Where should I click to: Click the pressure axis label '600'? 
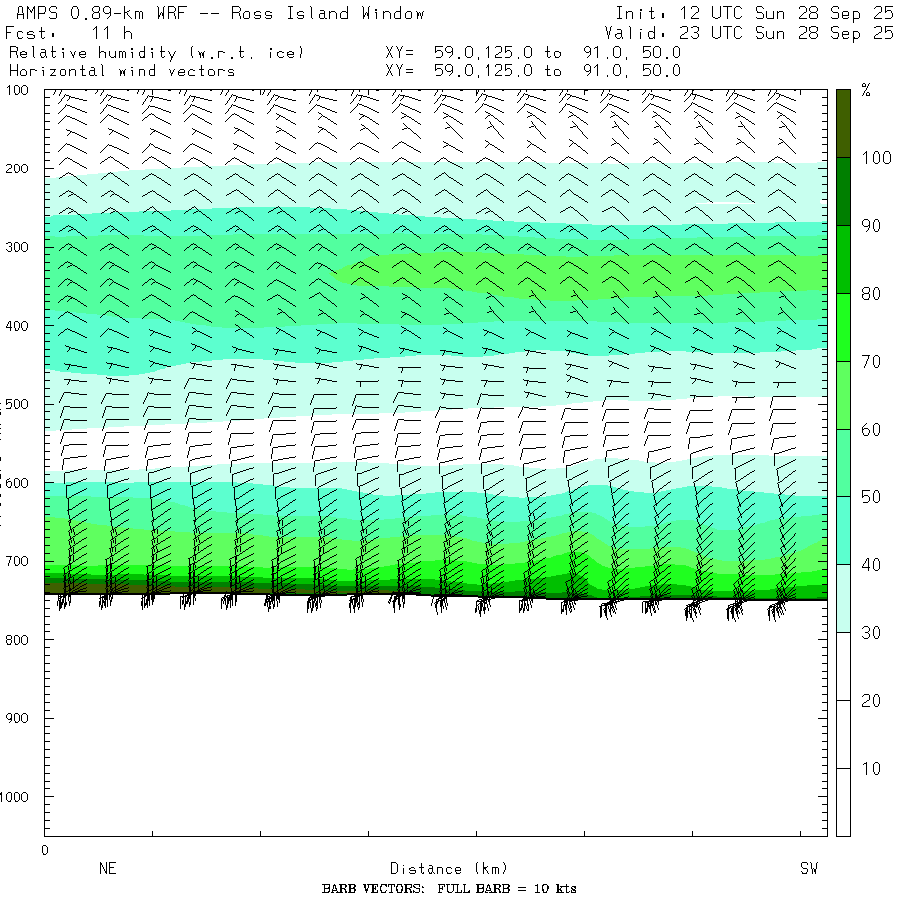[17, 483]
